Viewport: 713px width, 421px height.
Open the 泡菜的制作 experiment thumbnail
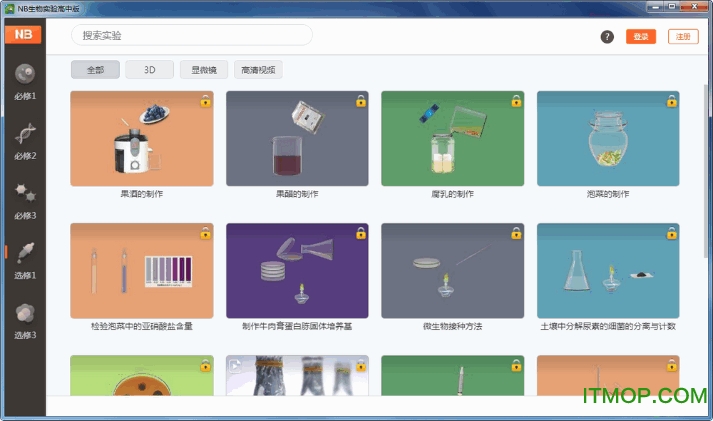608,138
